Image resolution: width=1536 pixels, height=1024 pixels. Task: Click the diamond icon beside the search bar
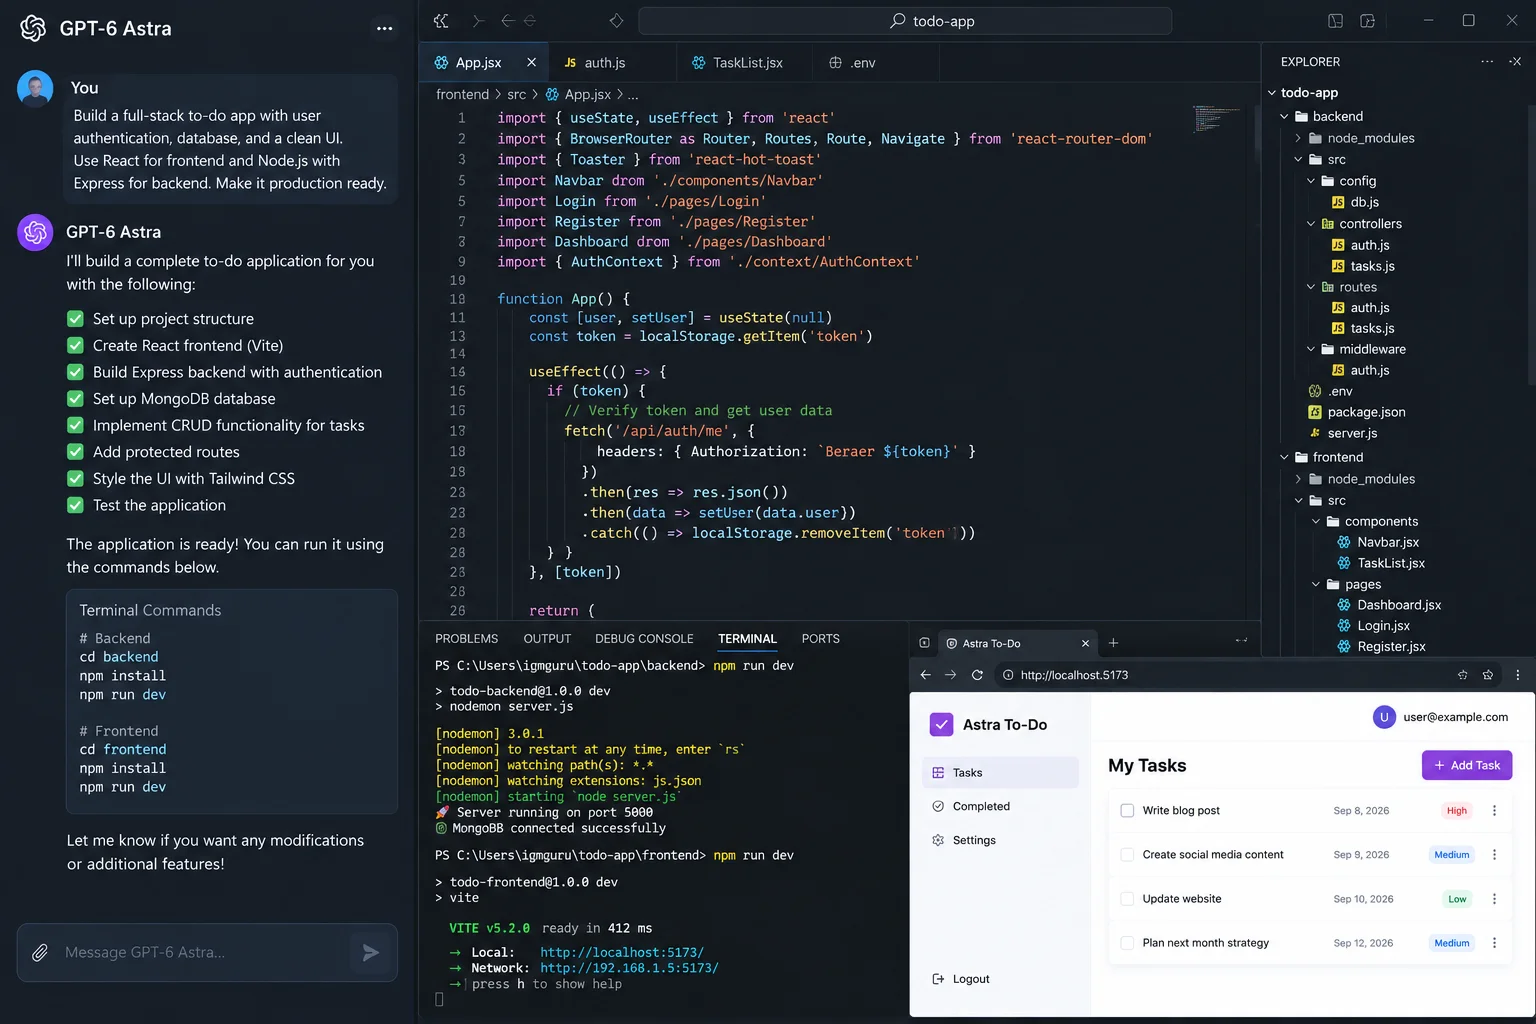coord(616,21)
